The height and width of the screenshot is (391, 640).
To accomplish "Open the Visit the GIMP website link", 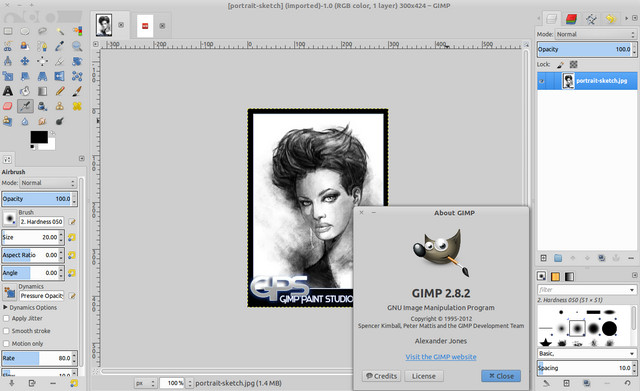I will pyautogui.click(x=441, y=357).
